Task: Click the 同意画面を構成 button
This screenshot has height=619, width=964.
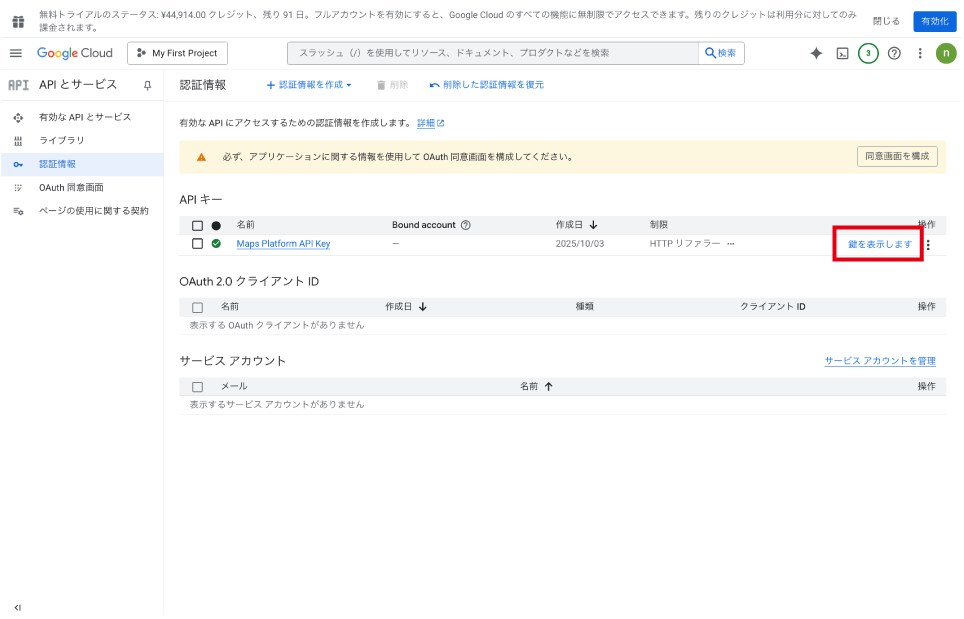Action: click(897, 156)
